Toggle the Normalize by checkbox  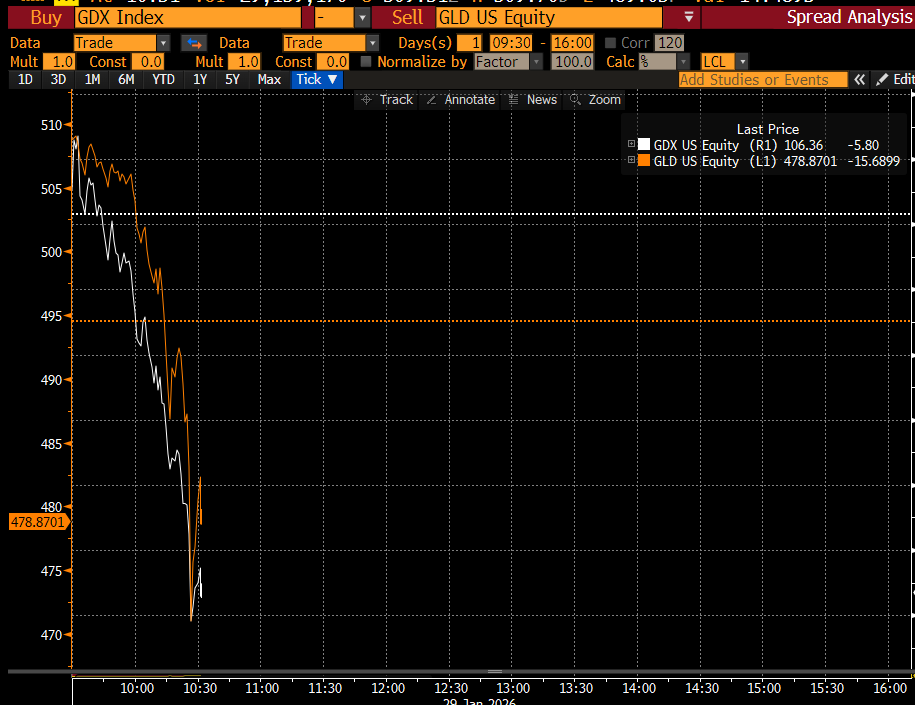(x=366, y=61)
